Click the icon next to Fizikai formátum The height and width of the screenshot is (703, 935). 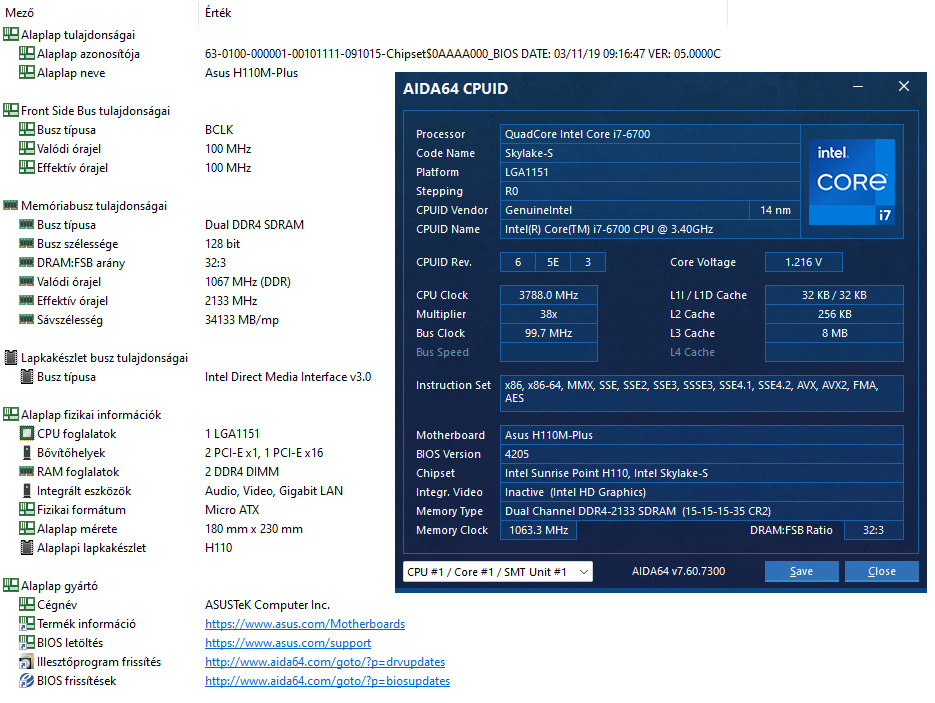(26, 509)
